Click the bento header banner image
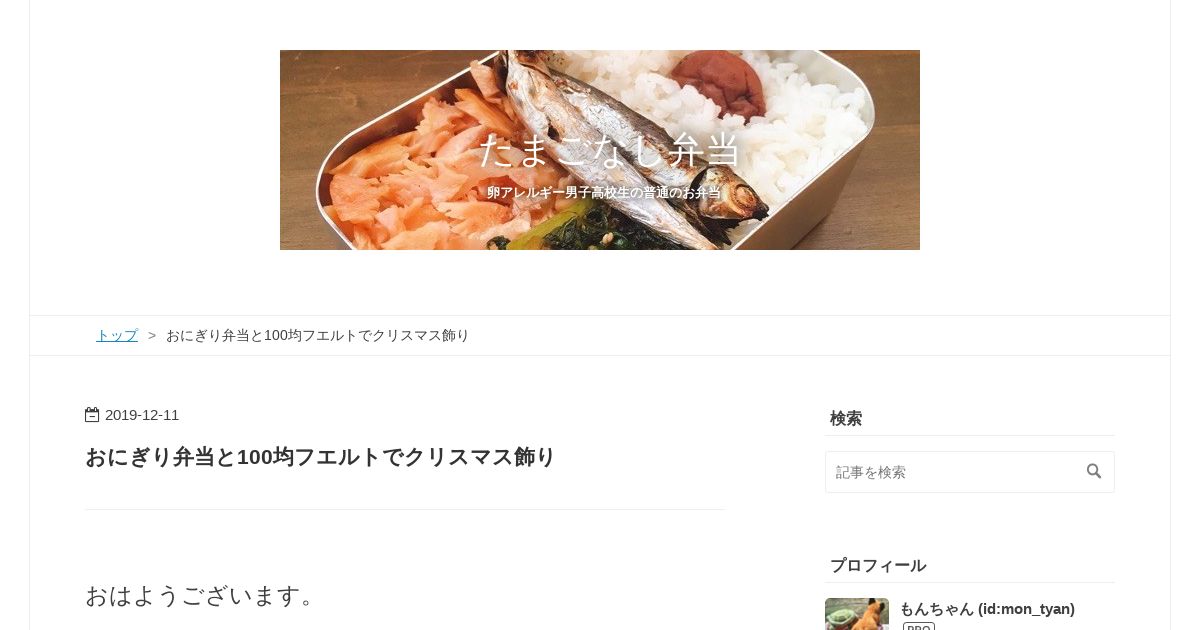 (600, 150)
